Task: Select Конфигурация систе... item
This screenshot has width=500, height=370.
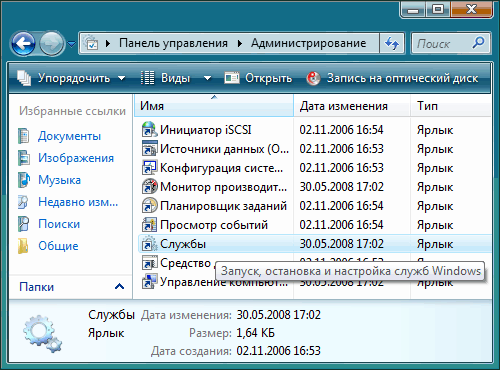Action: click(221, 168)
